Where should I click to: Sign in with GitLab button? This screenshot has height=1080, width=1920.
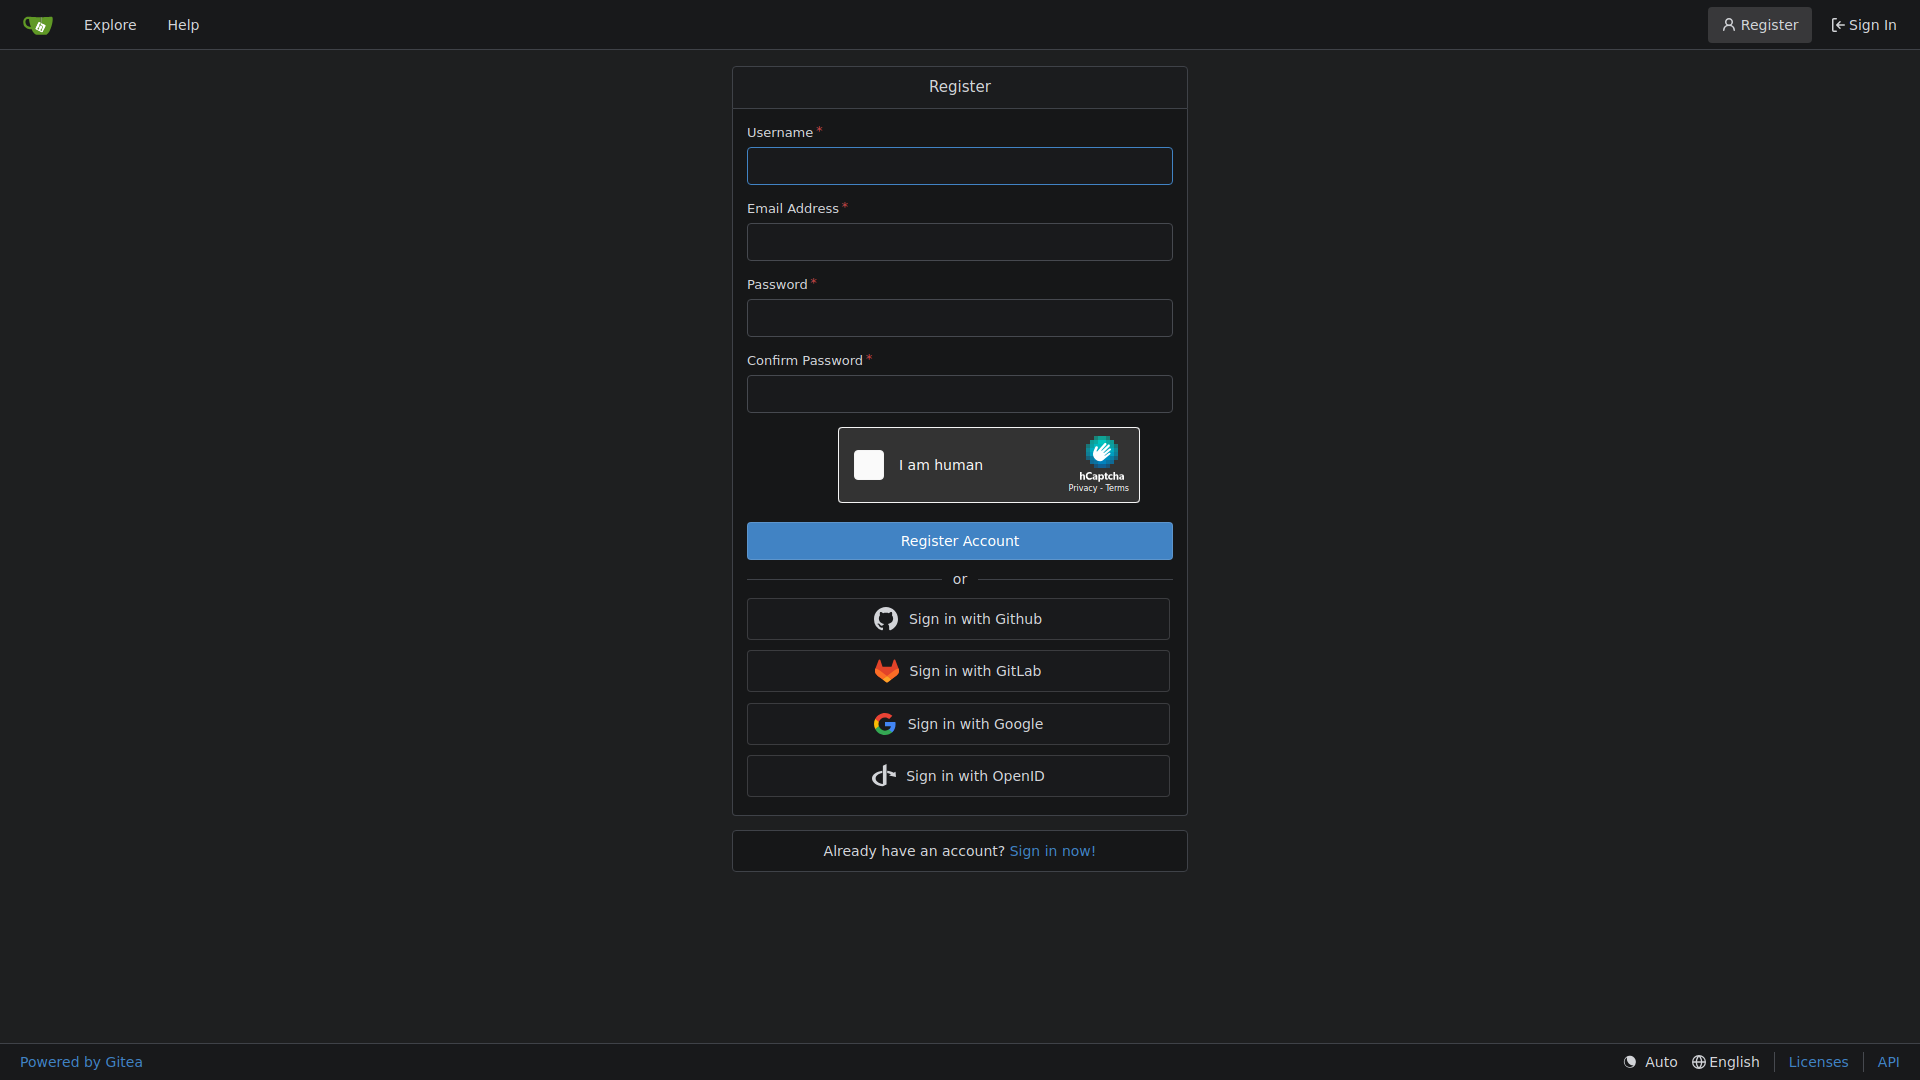pyautogui.click(x=958, y=671)
